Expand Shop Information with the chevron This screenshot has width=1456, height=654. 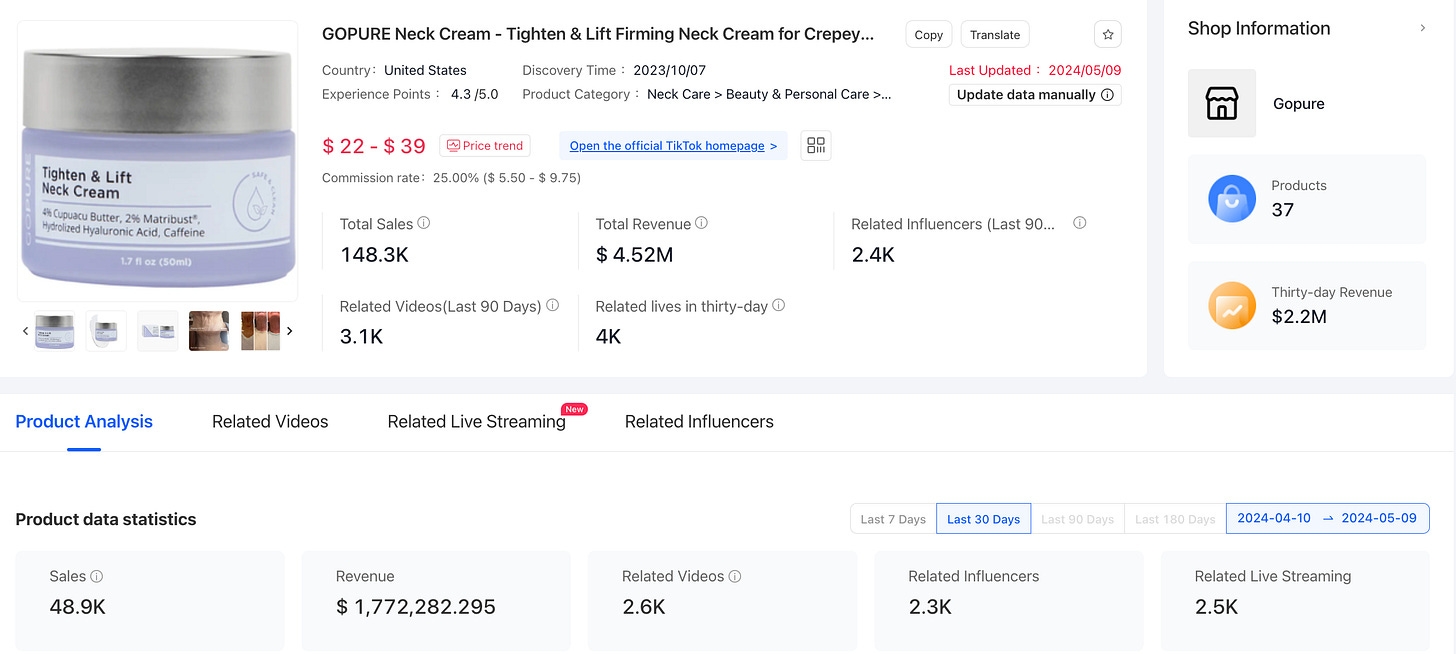(1423, 28)
